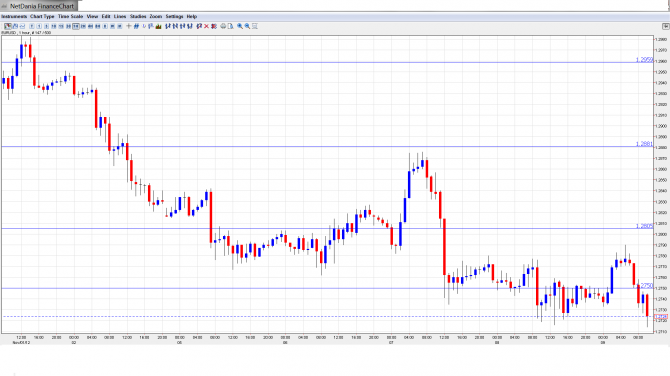Click the zoom out magnifier icon

(x=247, y=26)
